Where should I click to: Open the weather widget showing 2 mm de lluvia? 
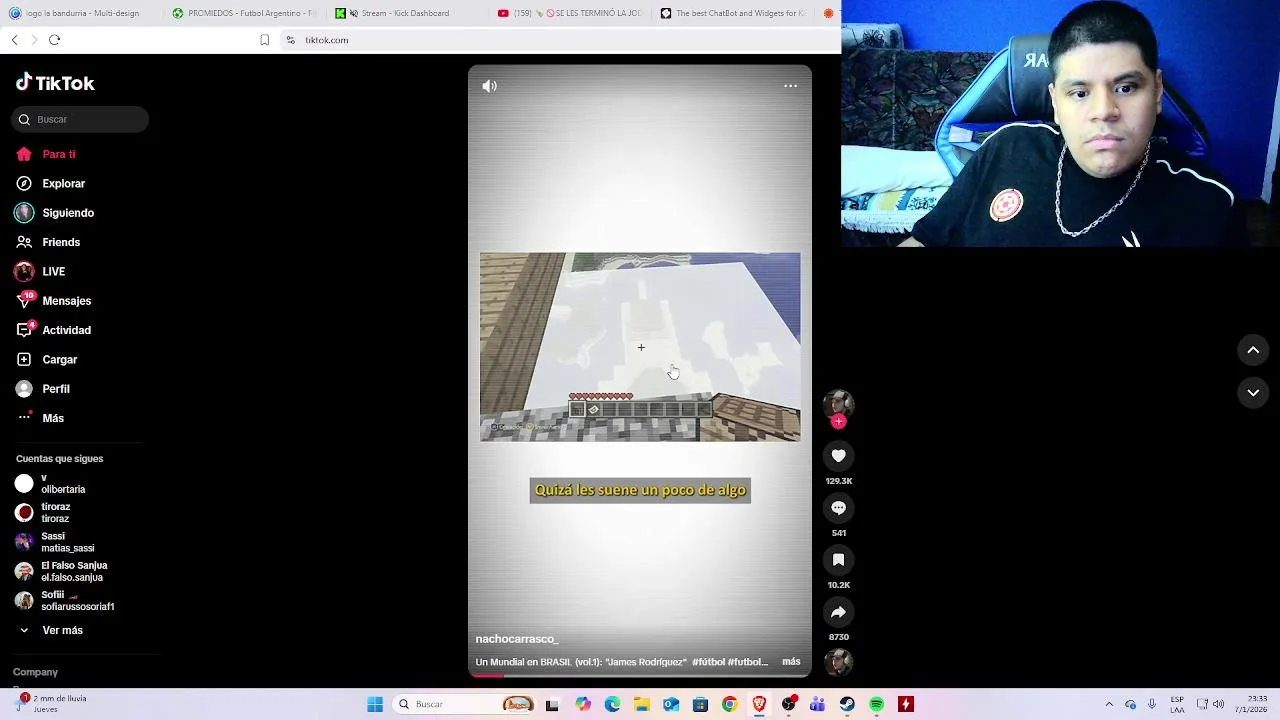tap(50, 704)
